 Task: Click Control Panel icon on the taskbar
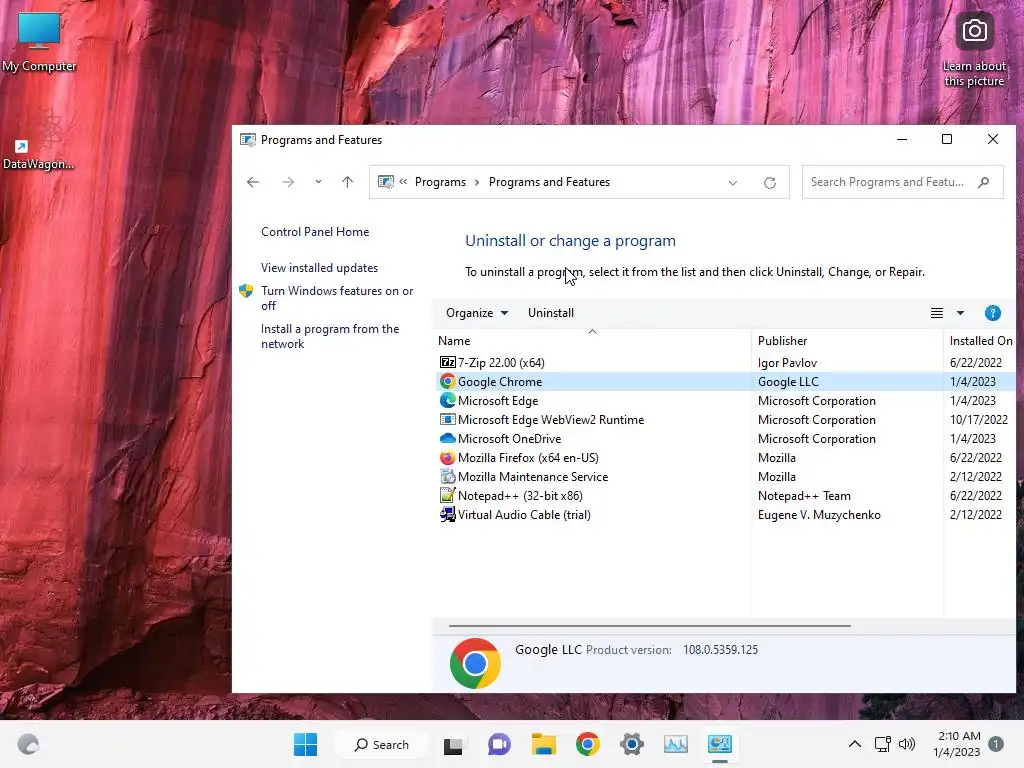(x=720, y=744)
